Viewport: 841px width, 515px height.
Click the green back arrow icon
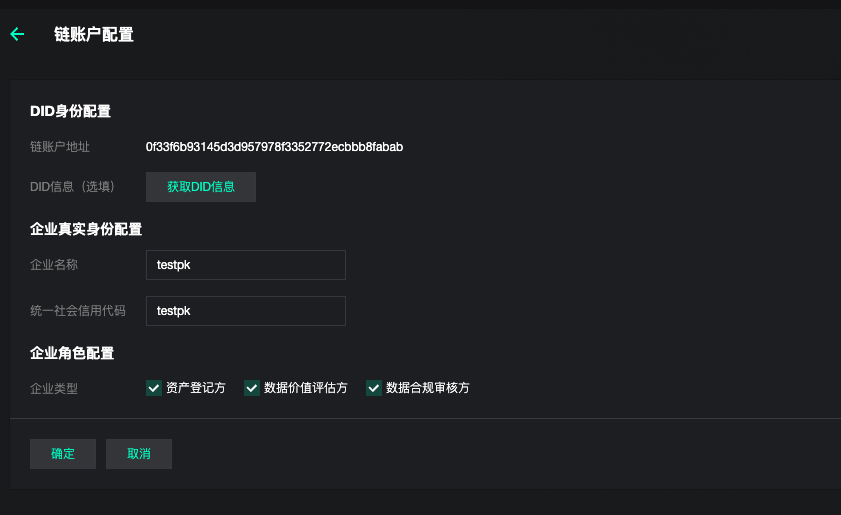(x=17, y=34)
